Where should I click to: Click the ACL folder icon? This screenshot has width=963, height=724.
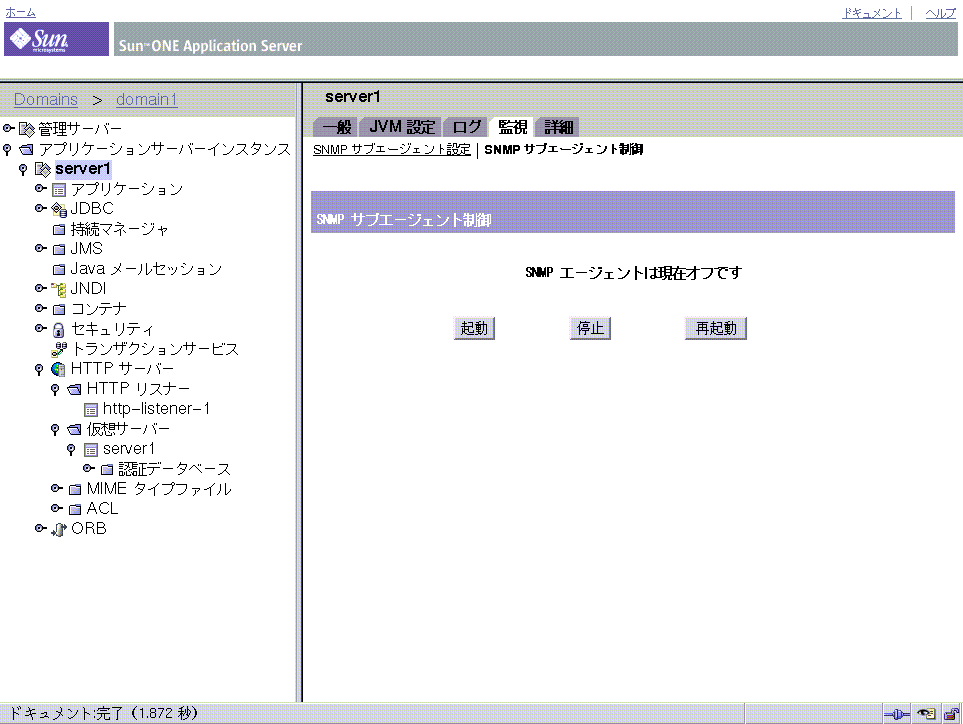click(75, 509)
